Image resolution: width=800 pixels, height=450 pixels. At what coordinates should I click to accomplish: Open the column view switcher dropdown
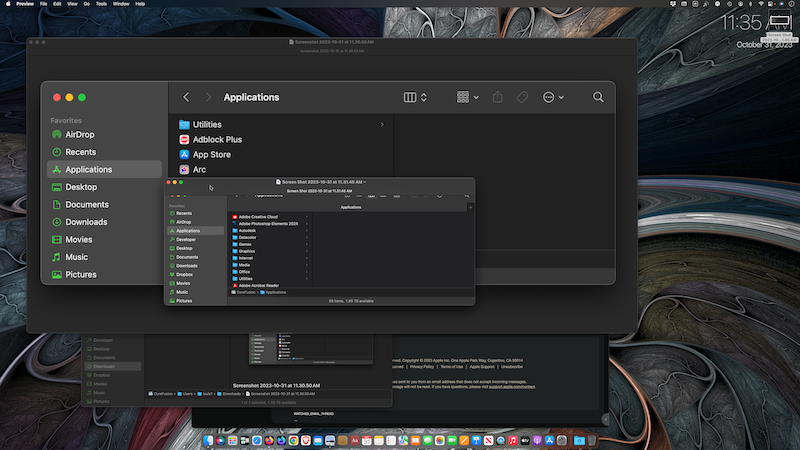click(x=415, y=97)
